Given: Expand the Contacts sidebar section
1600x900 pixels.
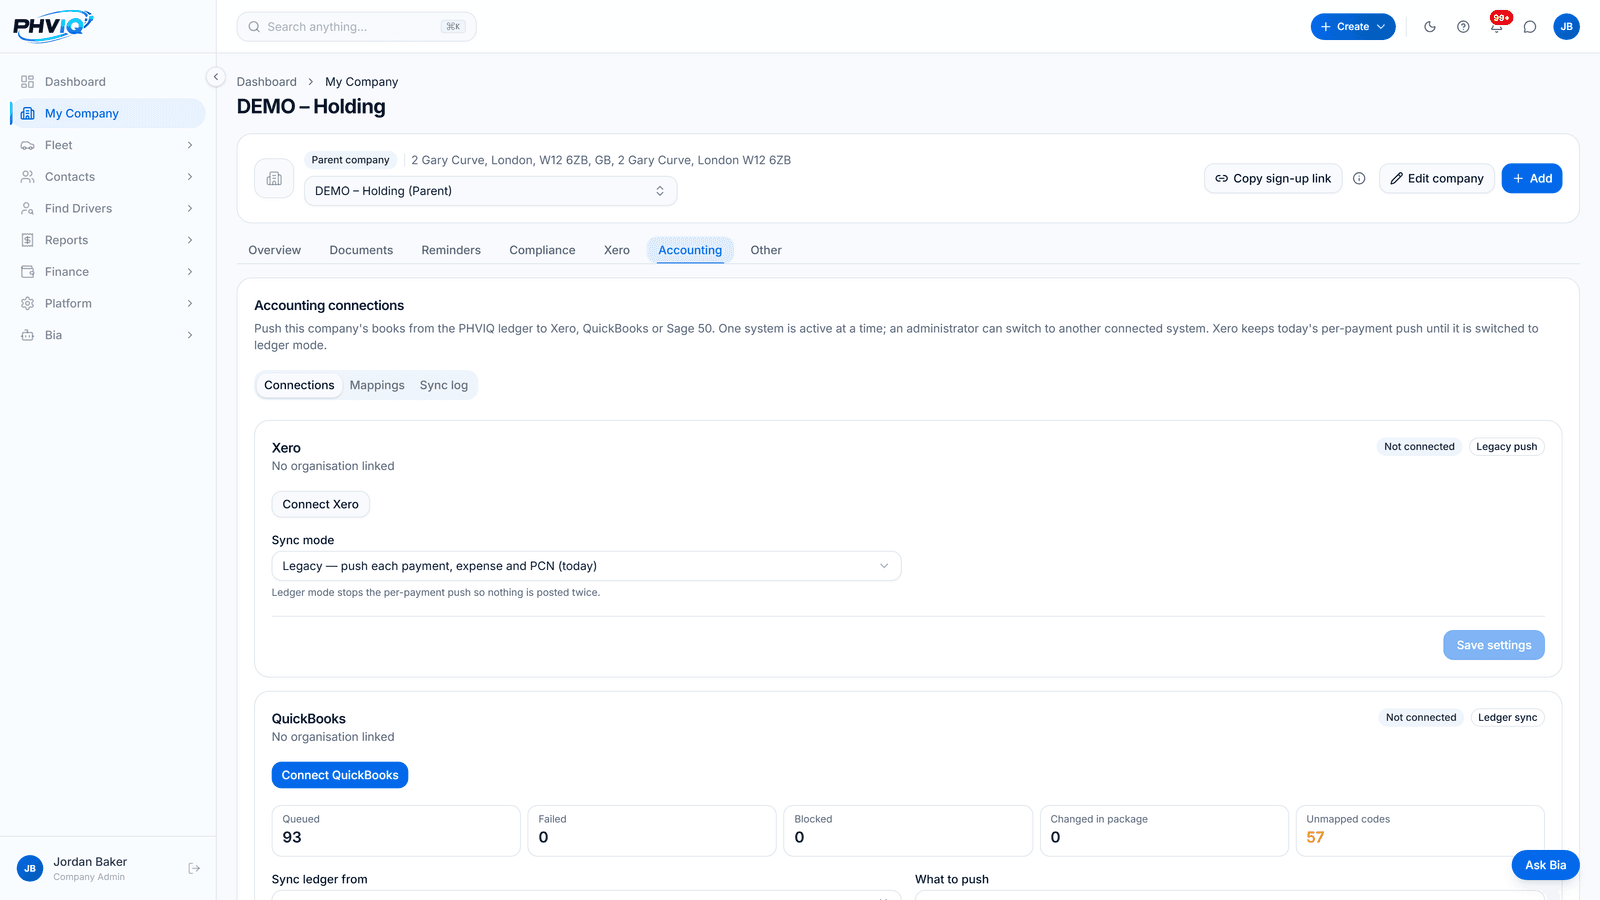Looking at the screenshot, I should [108, 177].
